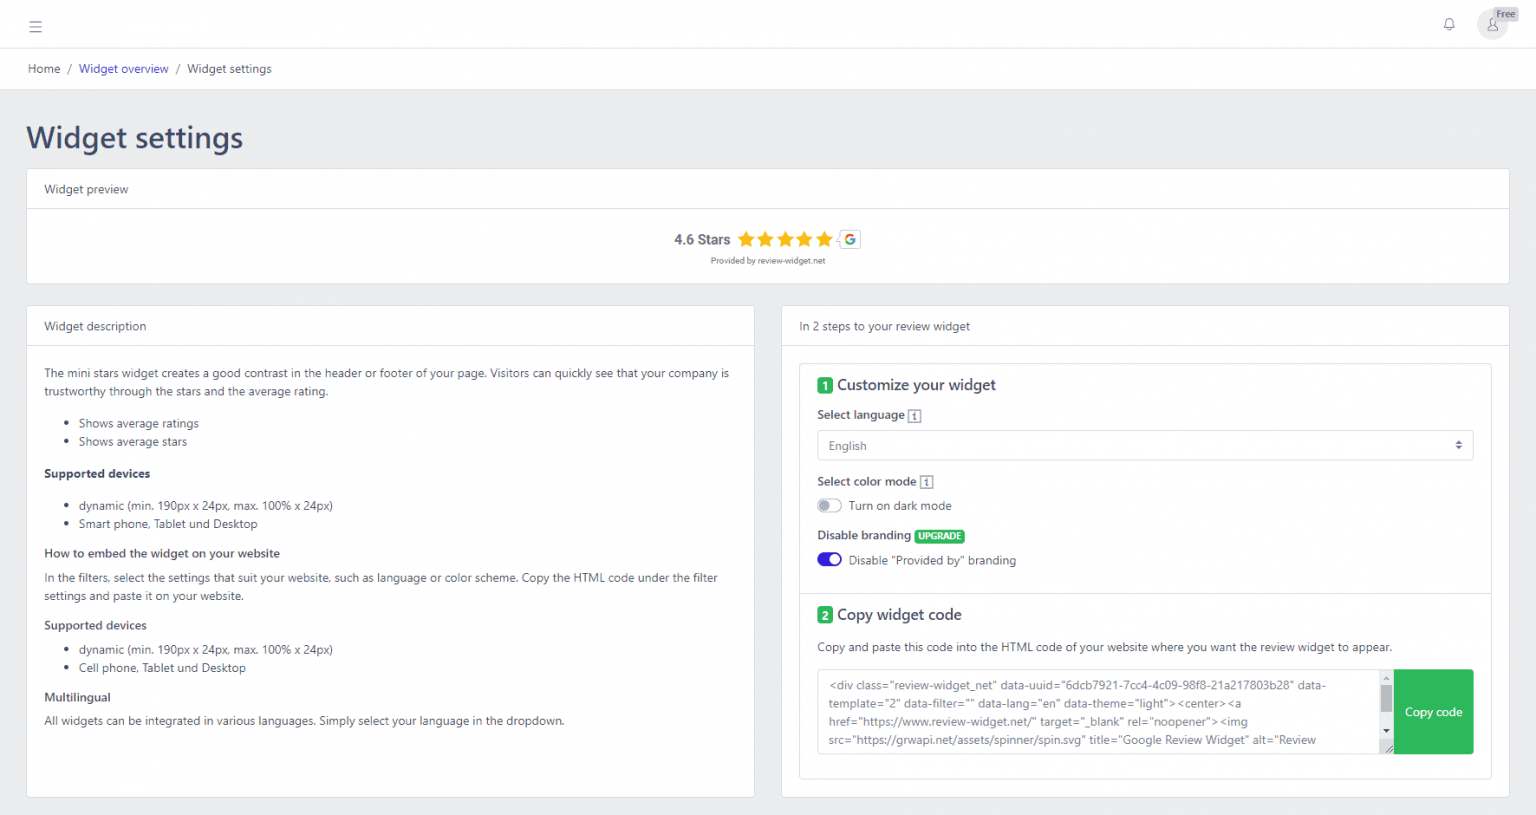Open the English language dropdown
The width and height of the screenshot is (1536, 815).
point(1144,445)
